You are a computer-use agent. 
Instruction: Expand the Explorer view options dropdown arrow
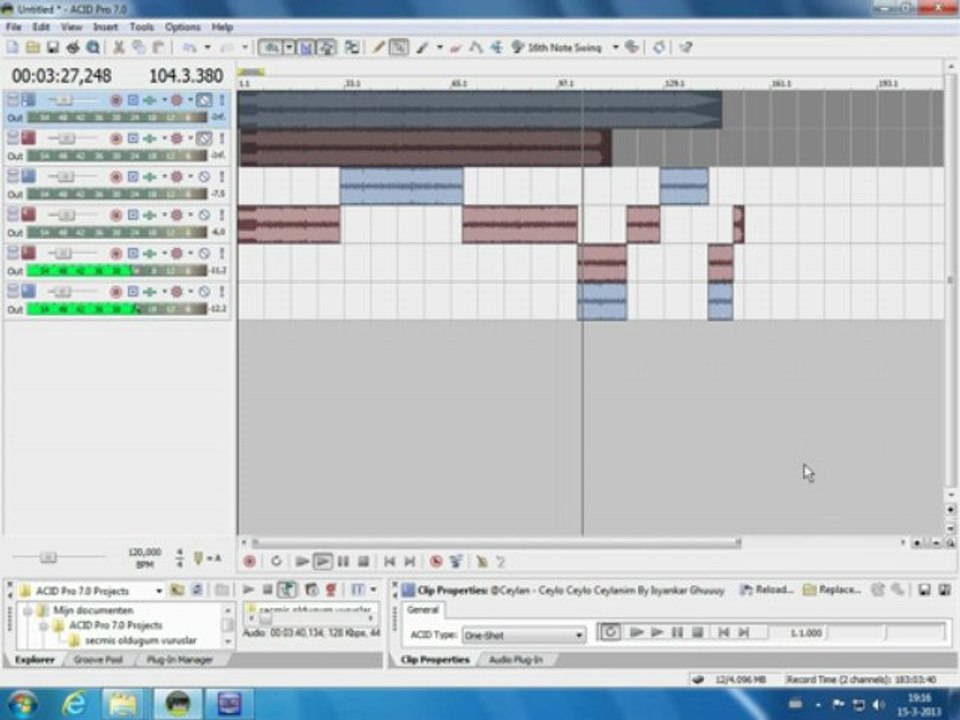pos(373,590)
